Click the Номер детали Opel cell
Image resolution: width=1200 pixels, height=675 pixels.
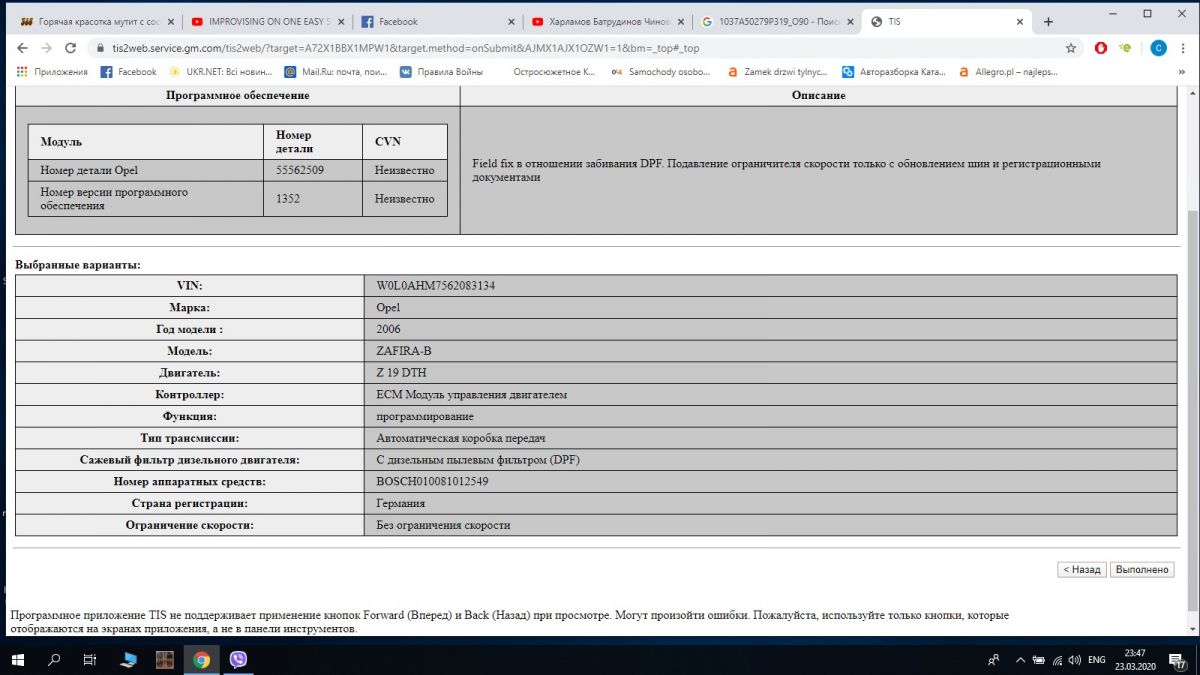pos(145,170)
